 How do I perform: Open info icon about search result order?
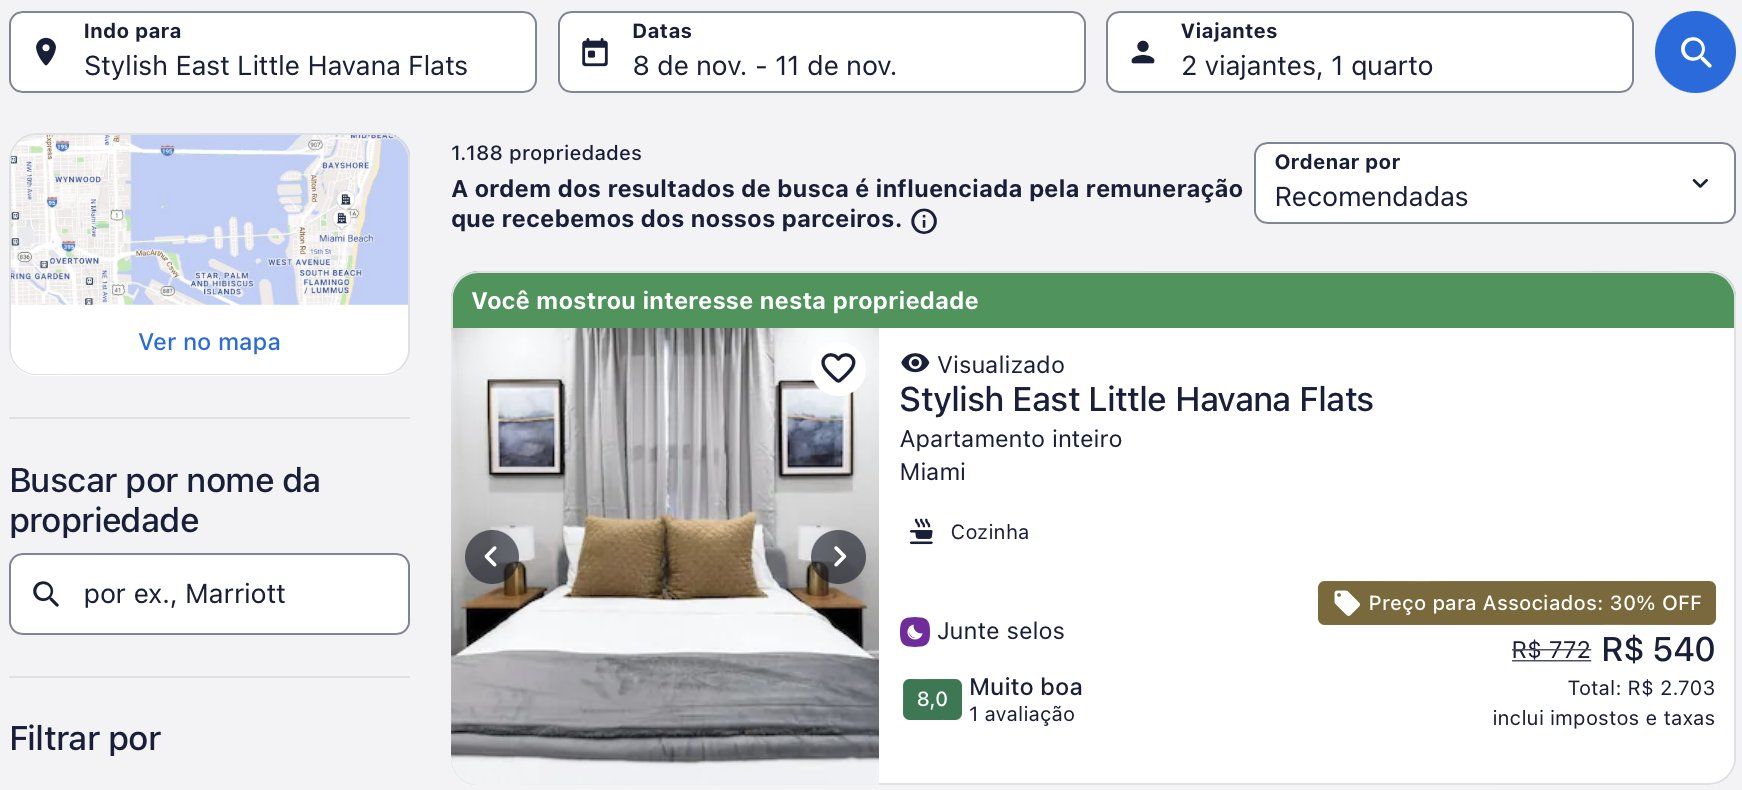click(x=924, y=221)
